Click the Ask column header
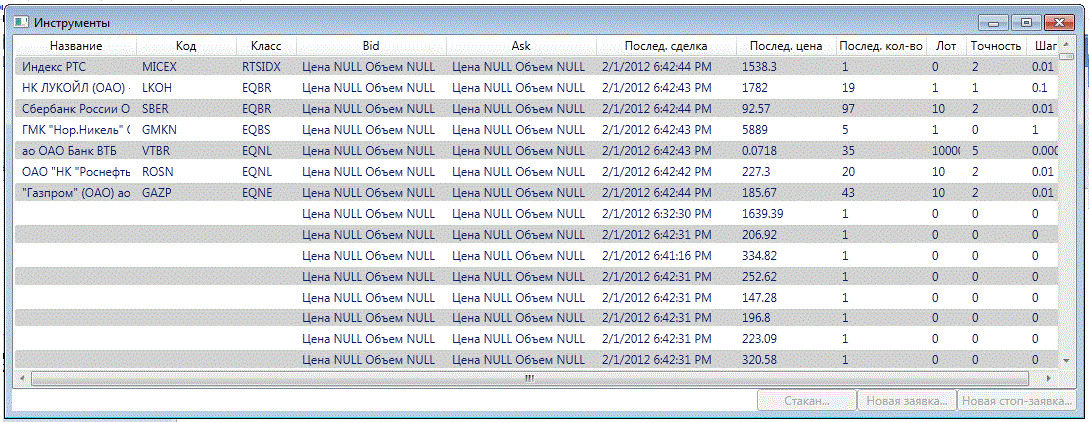The image size is (1089, 422). (x=522, y=46)
